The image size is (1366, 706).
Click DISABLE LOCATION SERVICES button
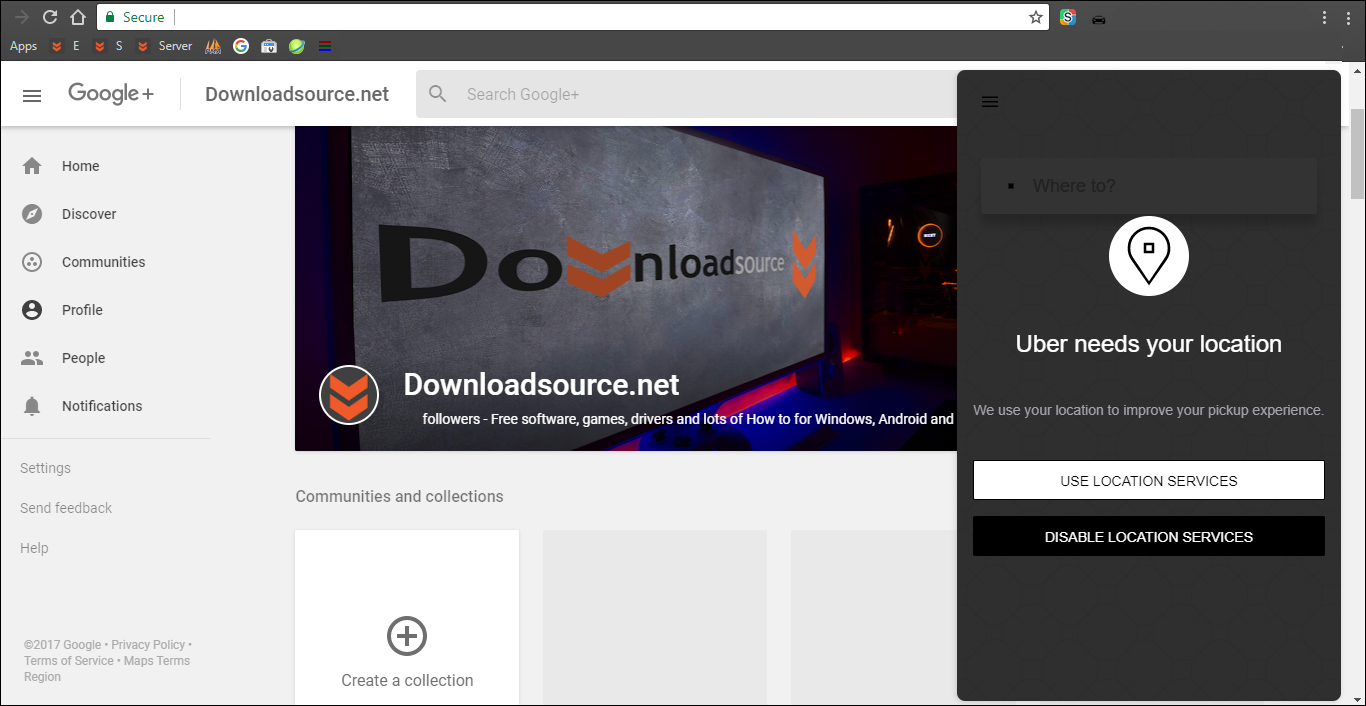pos(1149,536)
